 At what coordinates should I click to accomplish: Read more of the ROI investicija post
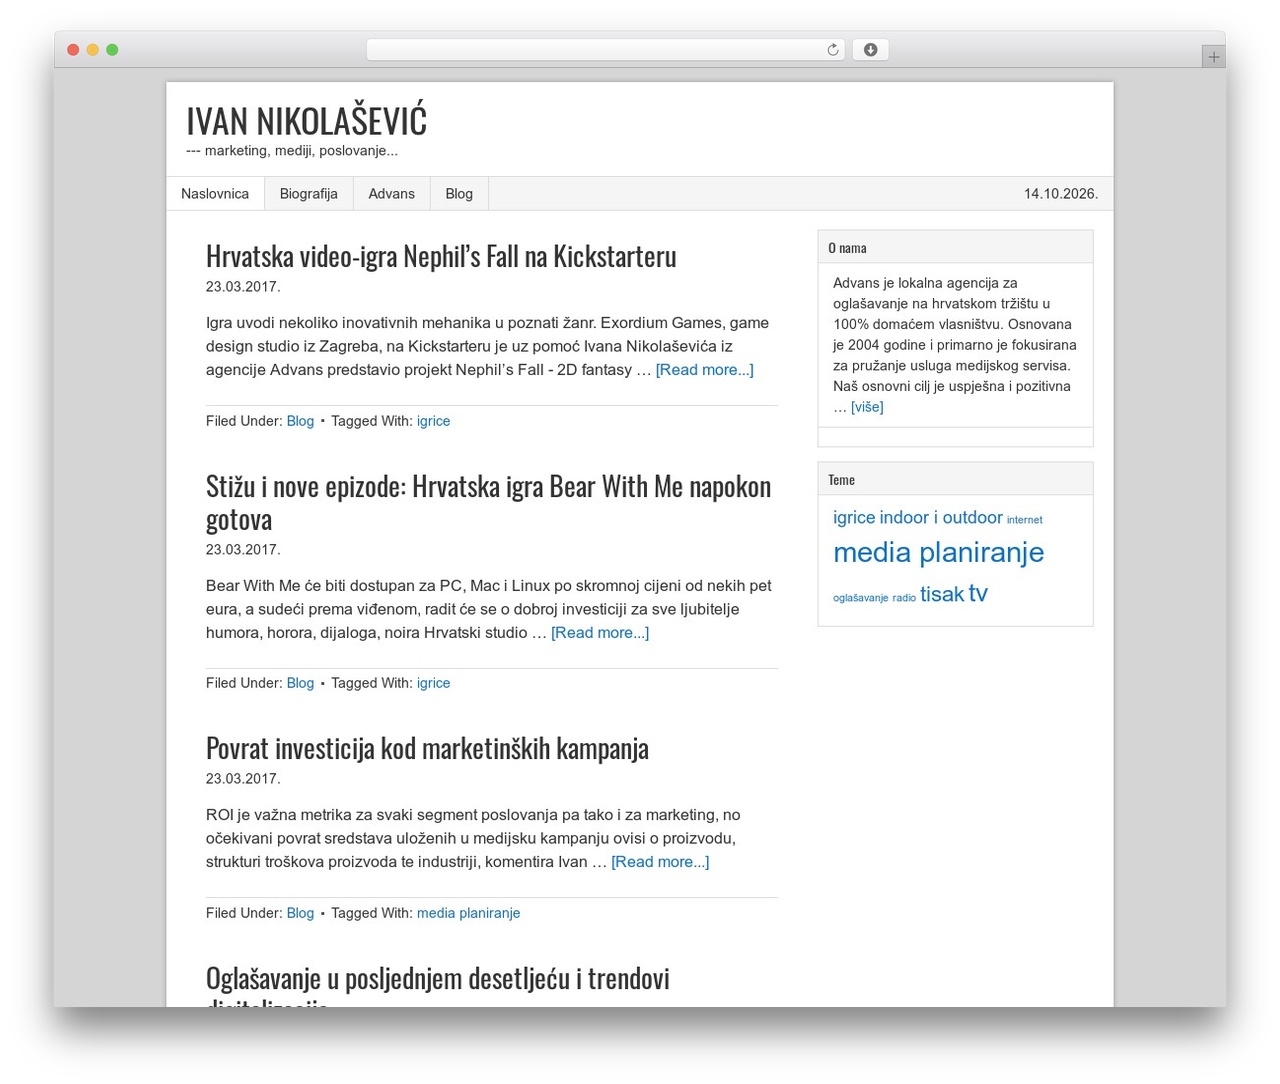coord(660,862)
